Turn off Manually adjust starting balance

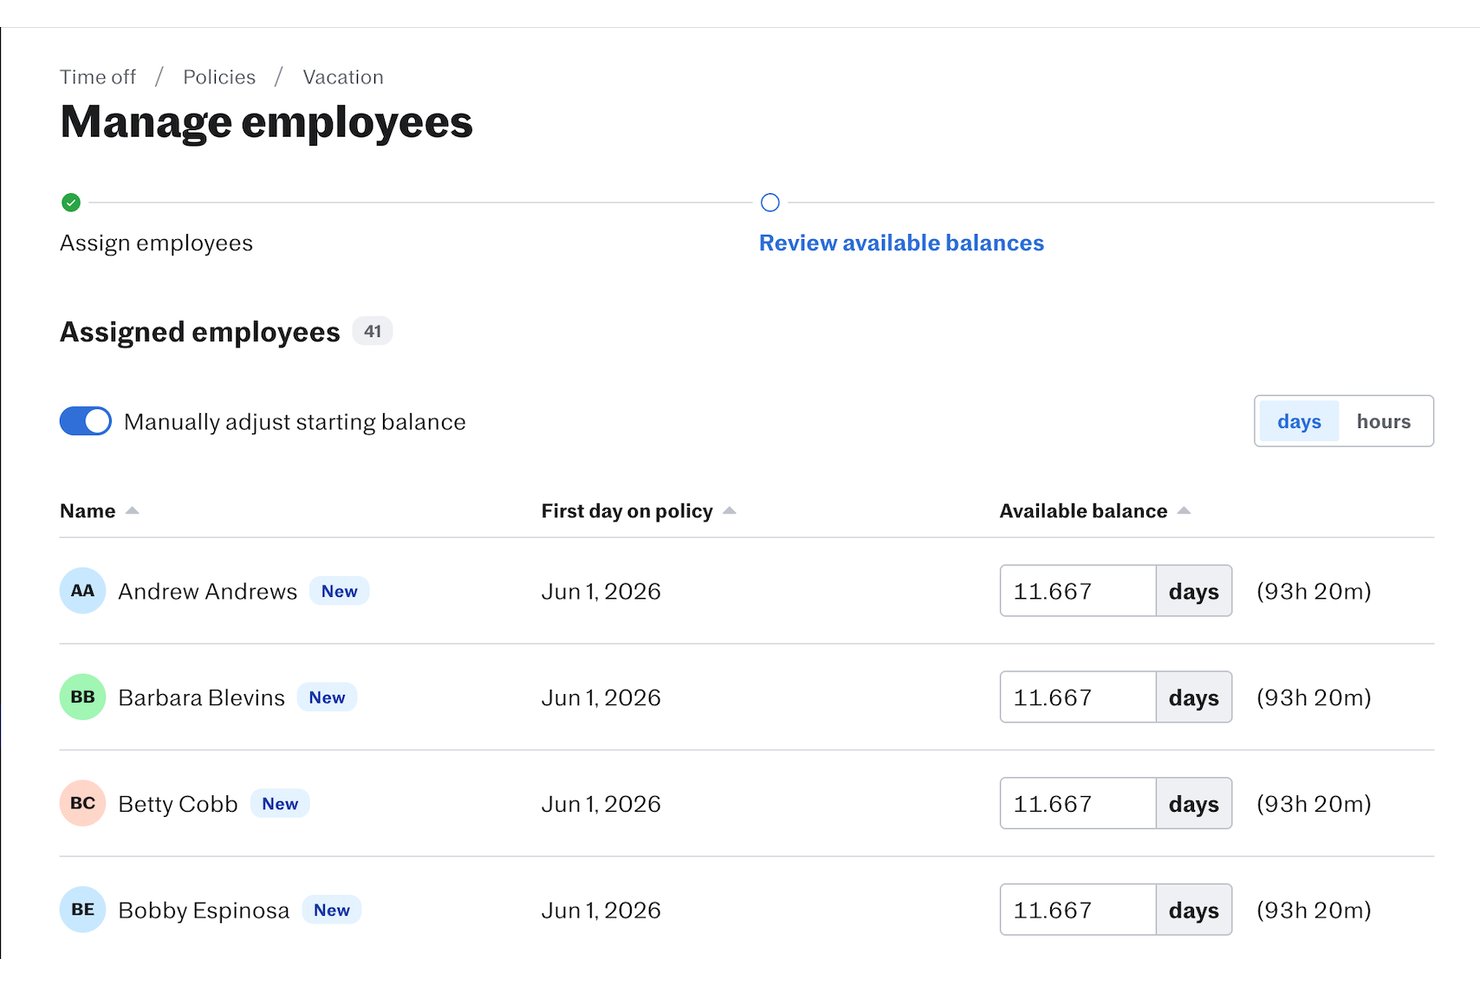tap(86, 422)
